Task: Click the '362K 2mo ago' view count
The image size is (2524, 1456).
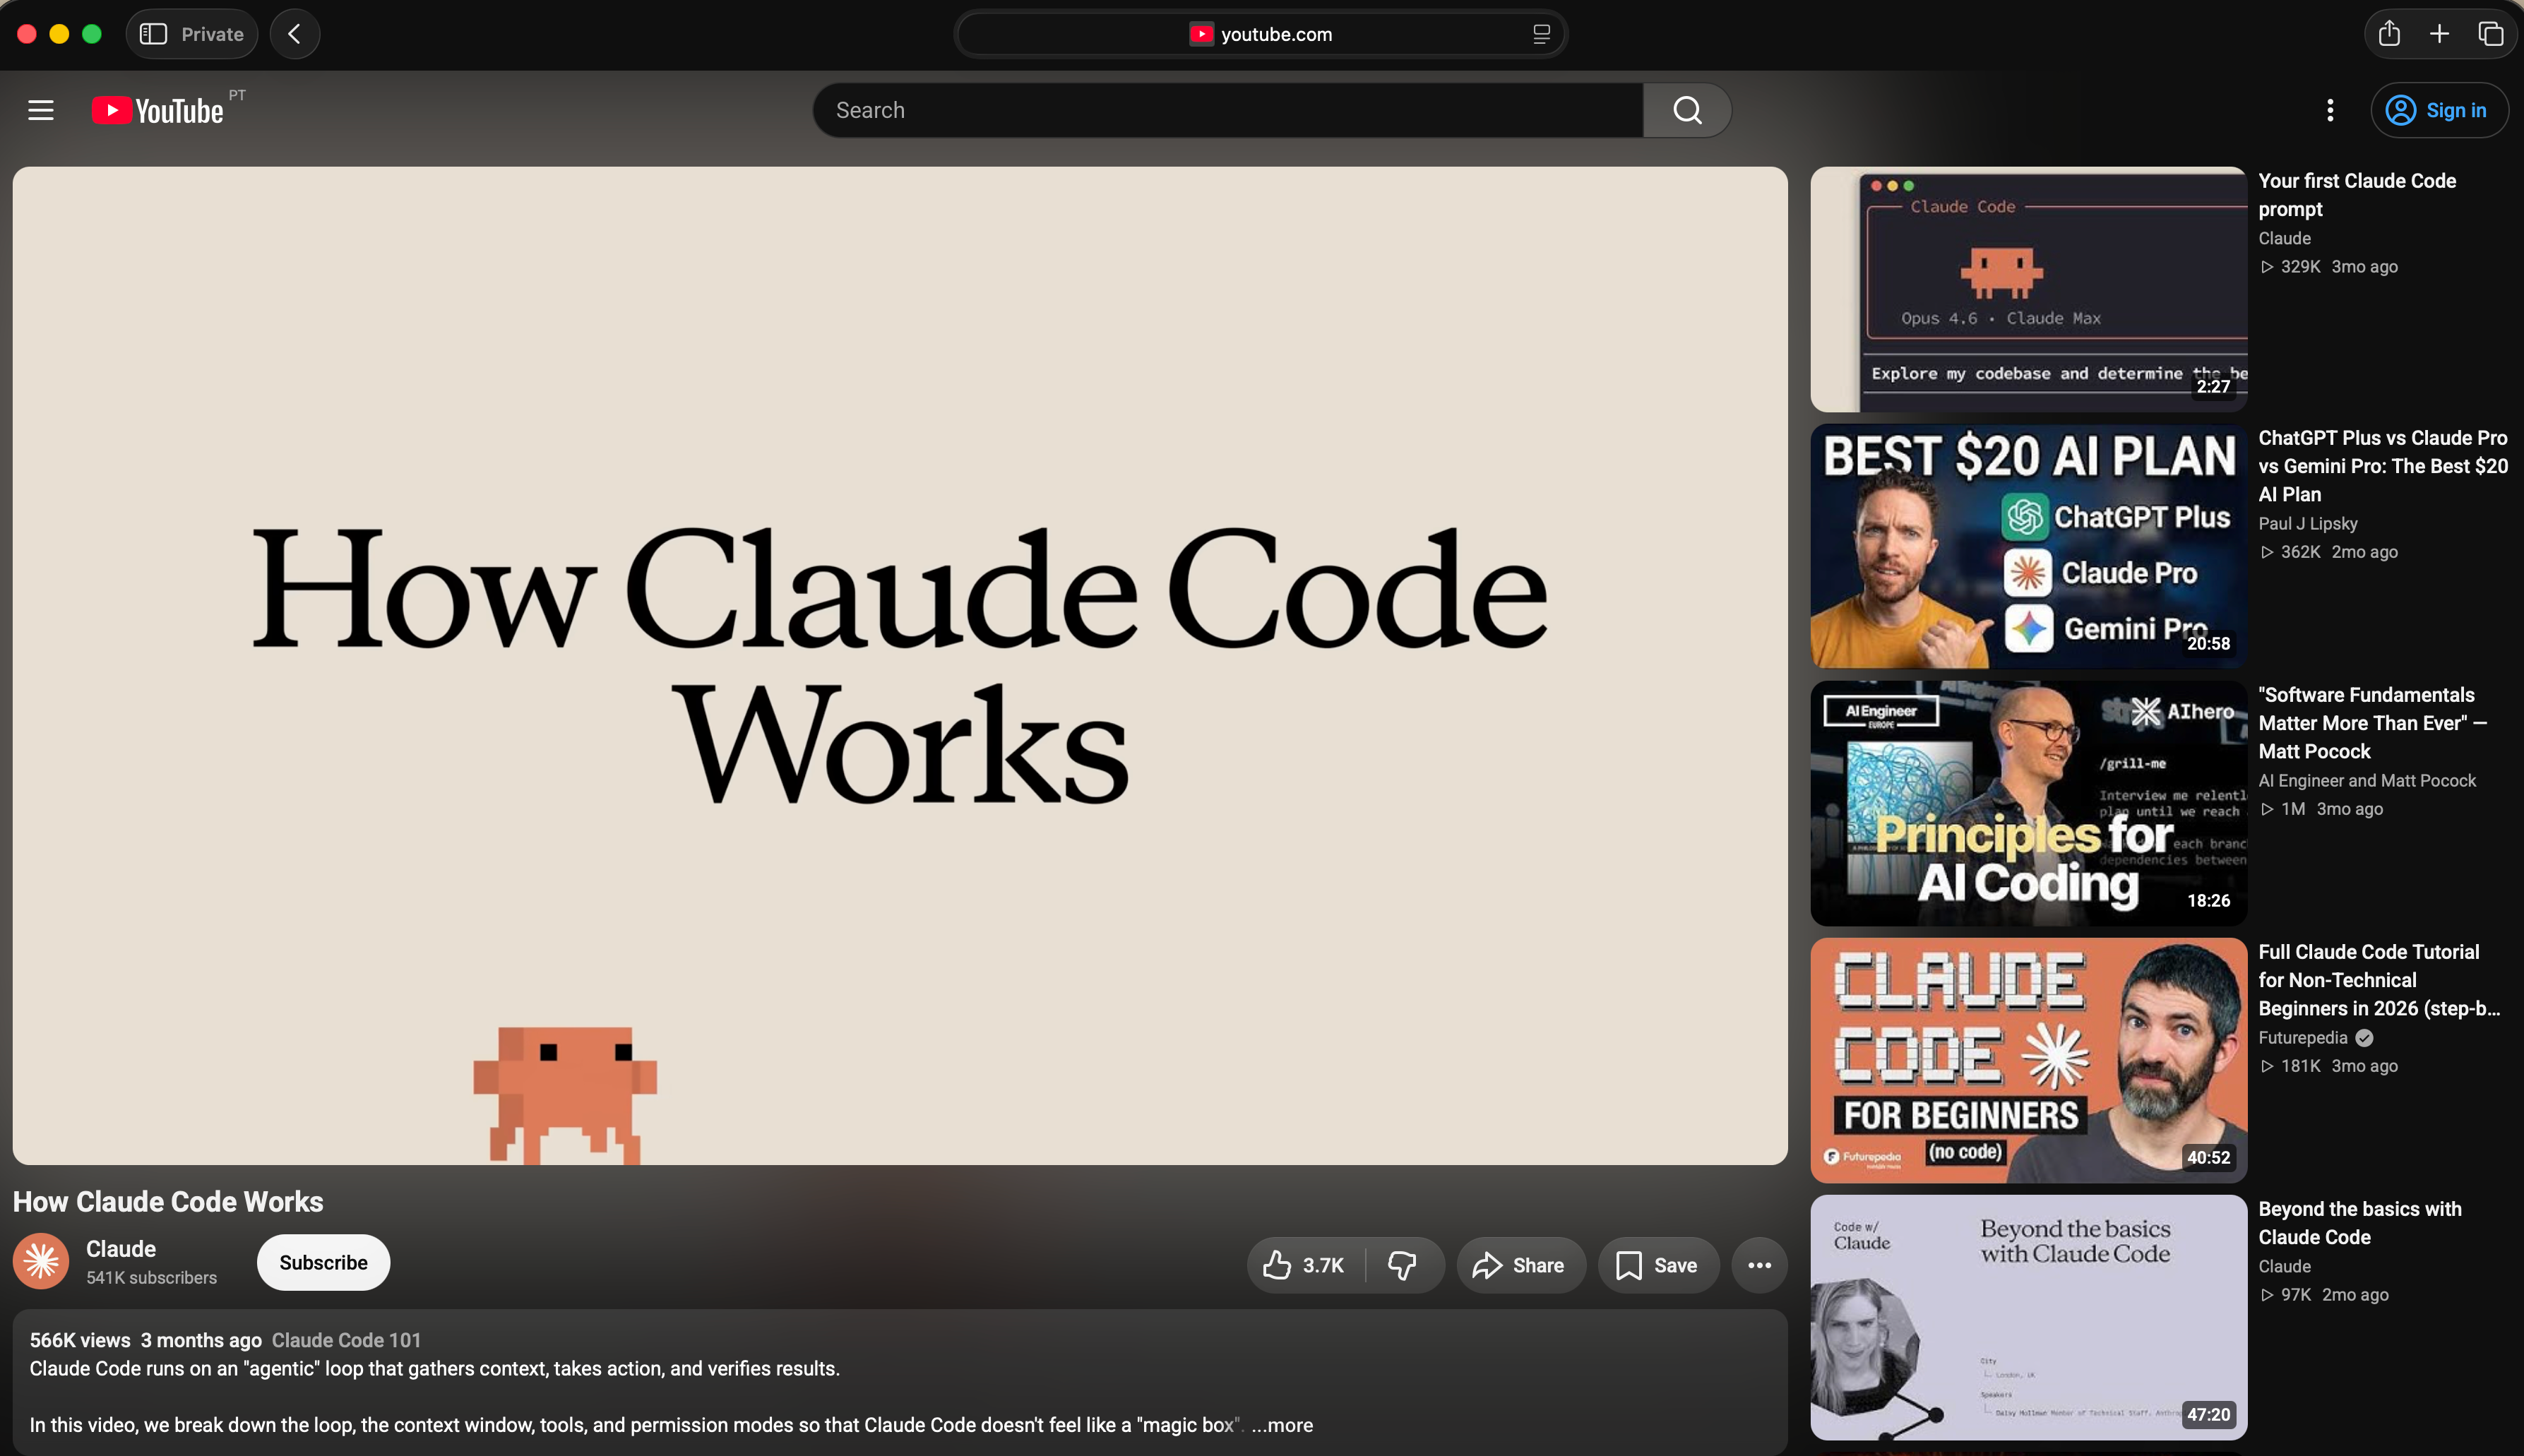Action: (x=2330, y=551)
